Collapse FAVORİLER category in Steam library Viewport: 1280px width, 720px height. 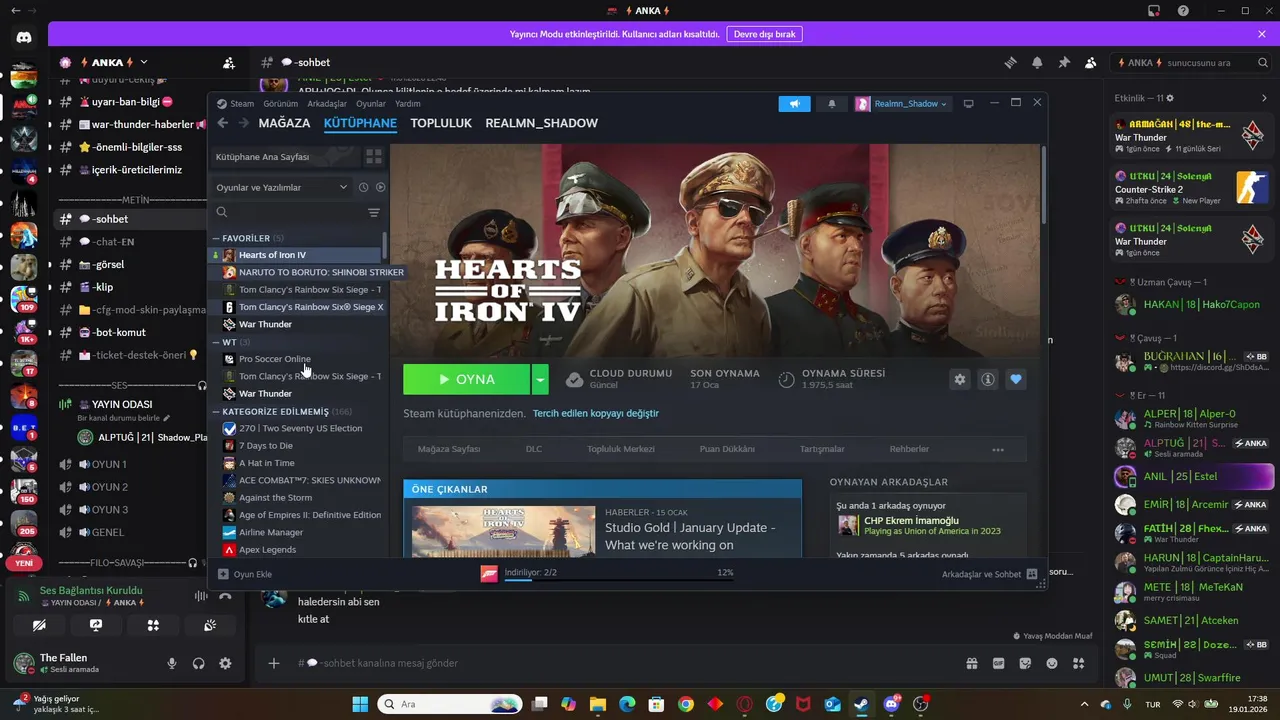click(x=216, y=238)
